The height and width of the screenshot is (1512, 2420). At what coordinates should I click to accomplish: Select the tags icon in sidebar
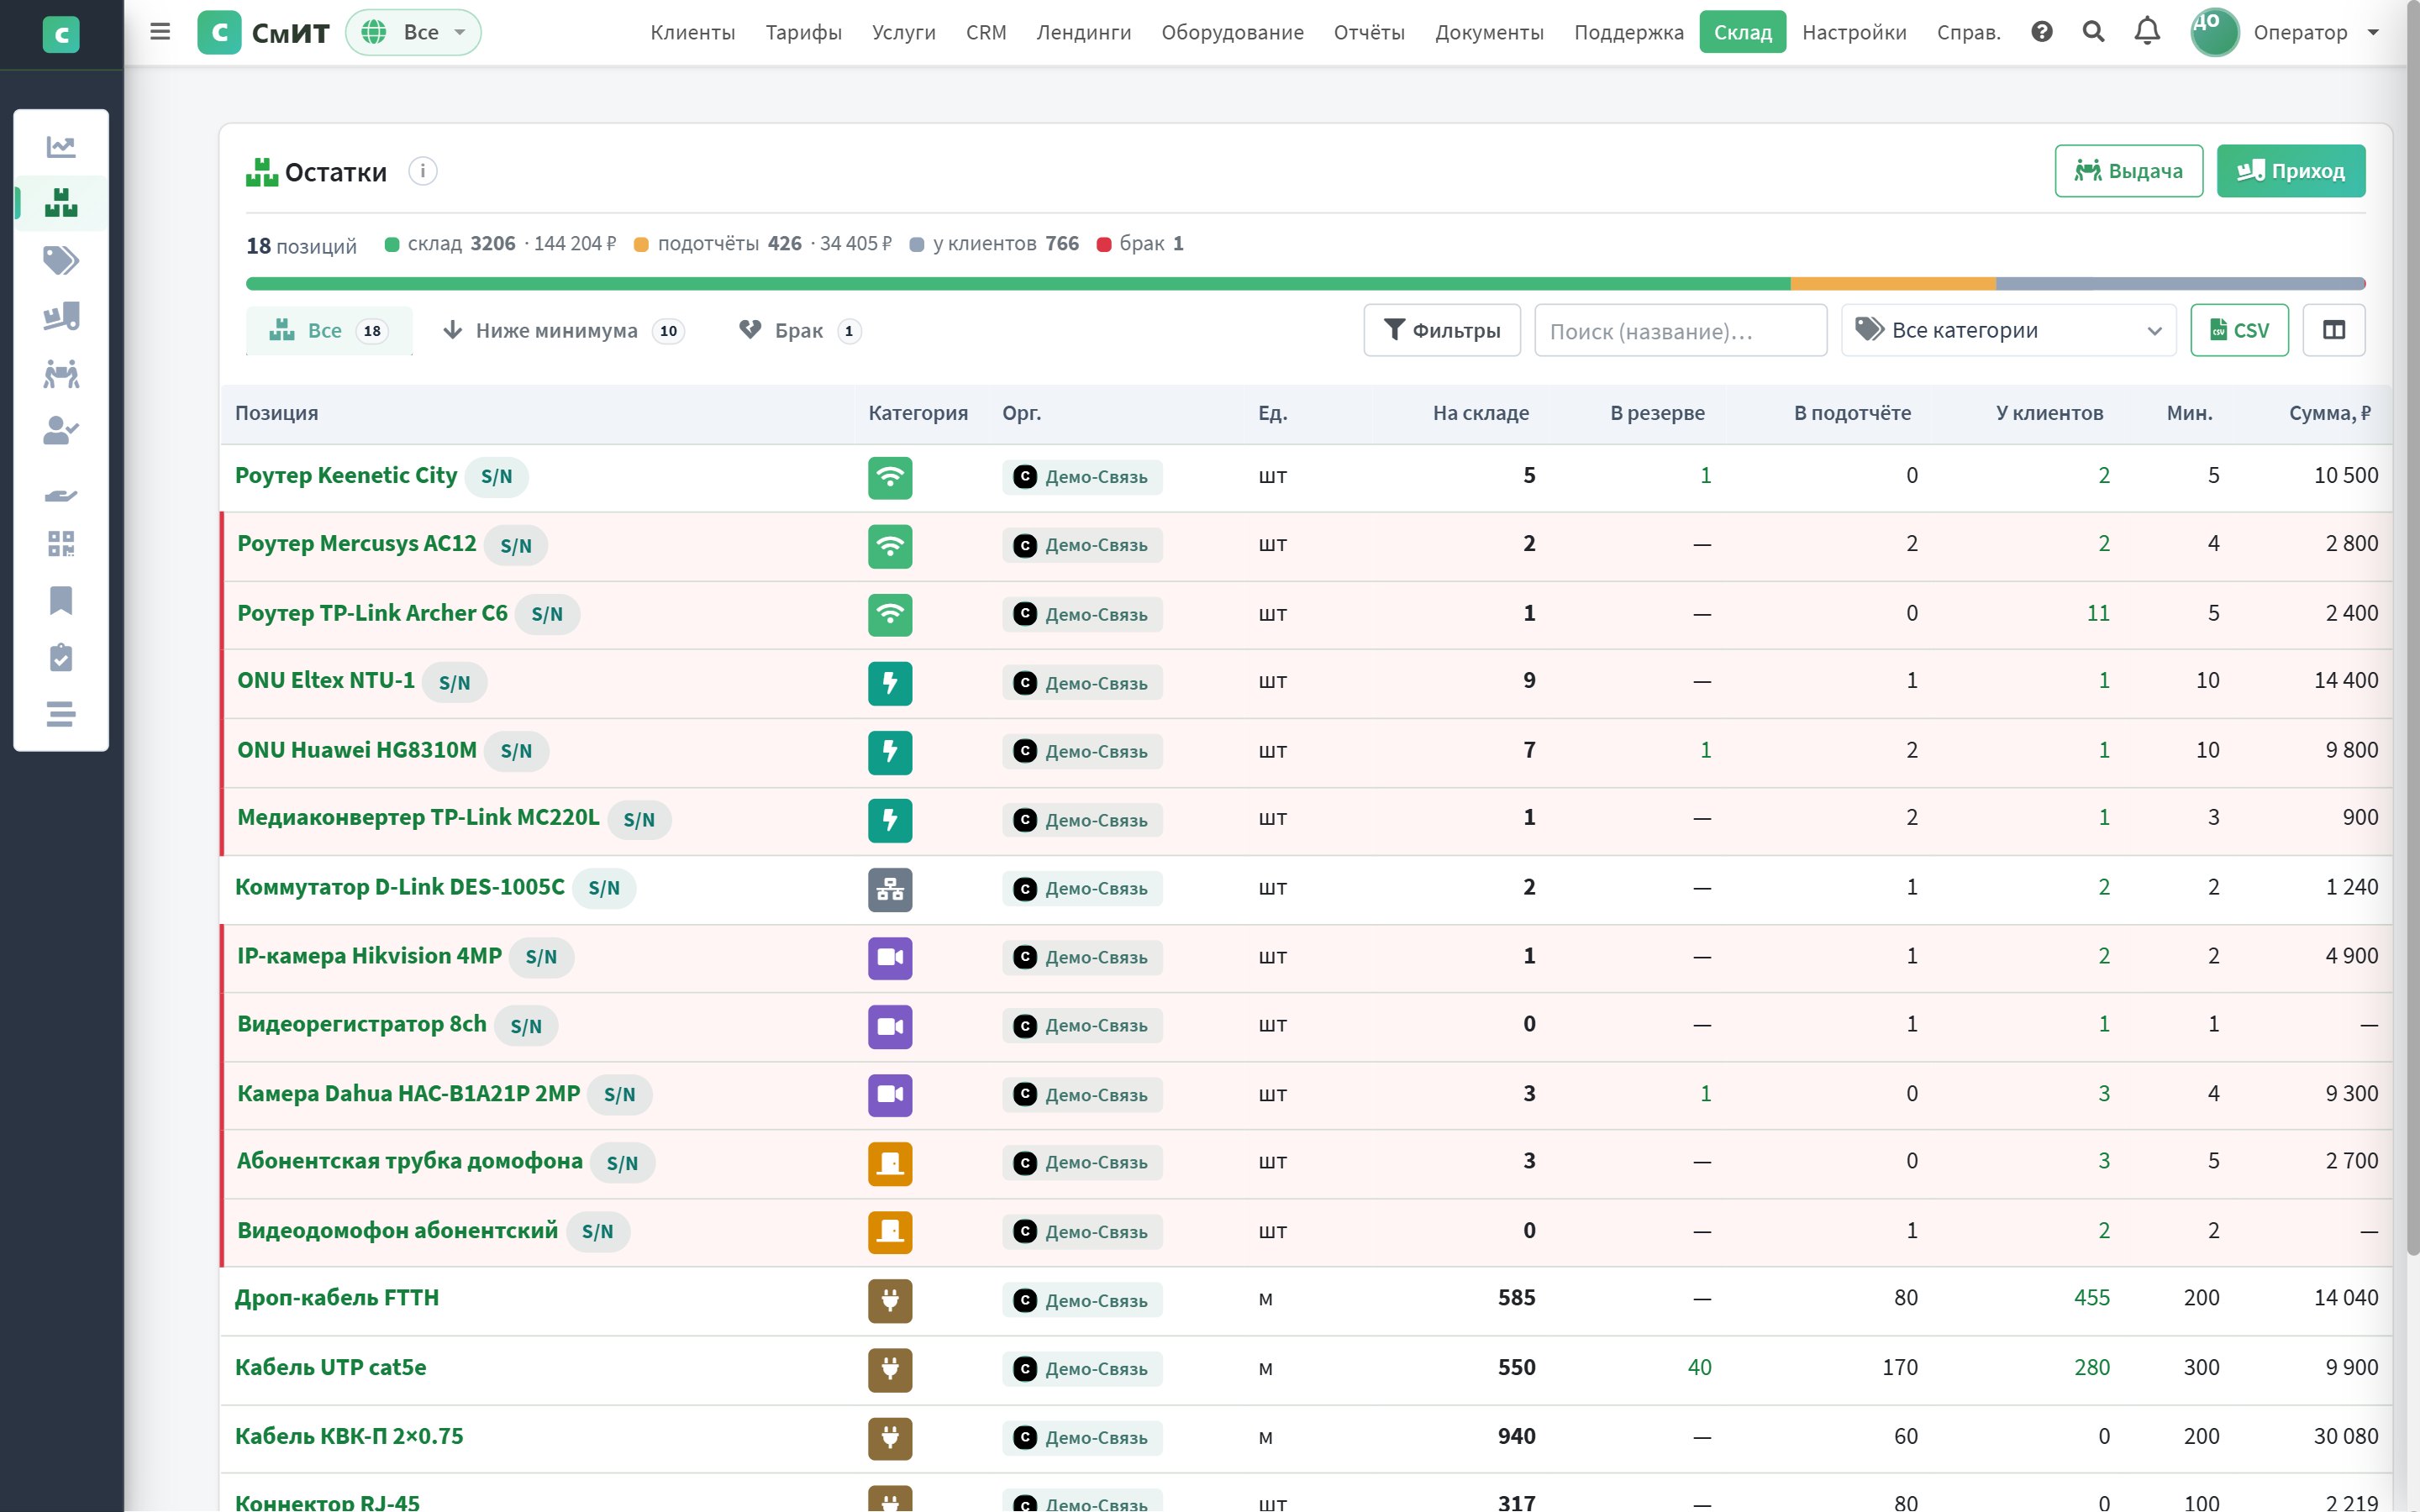[61, 261]
